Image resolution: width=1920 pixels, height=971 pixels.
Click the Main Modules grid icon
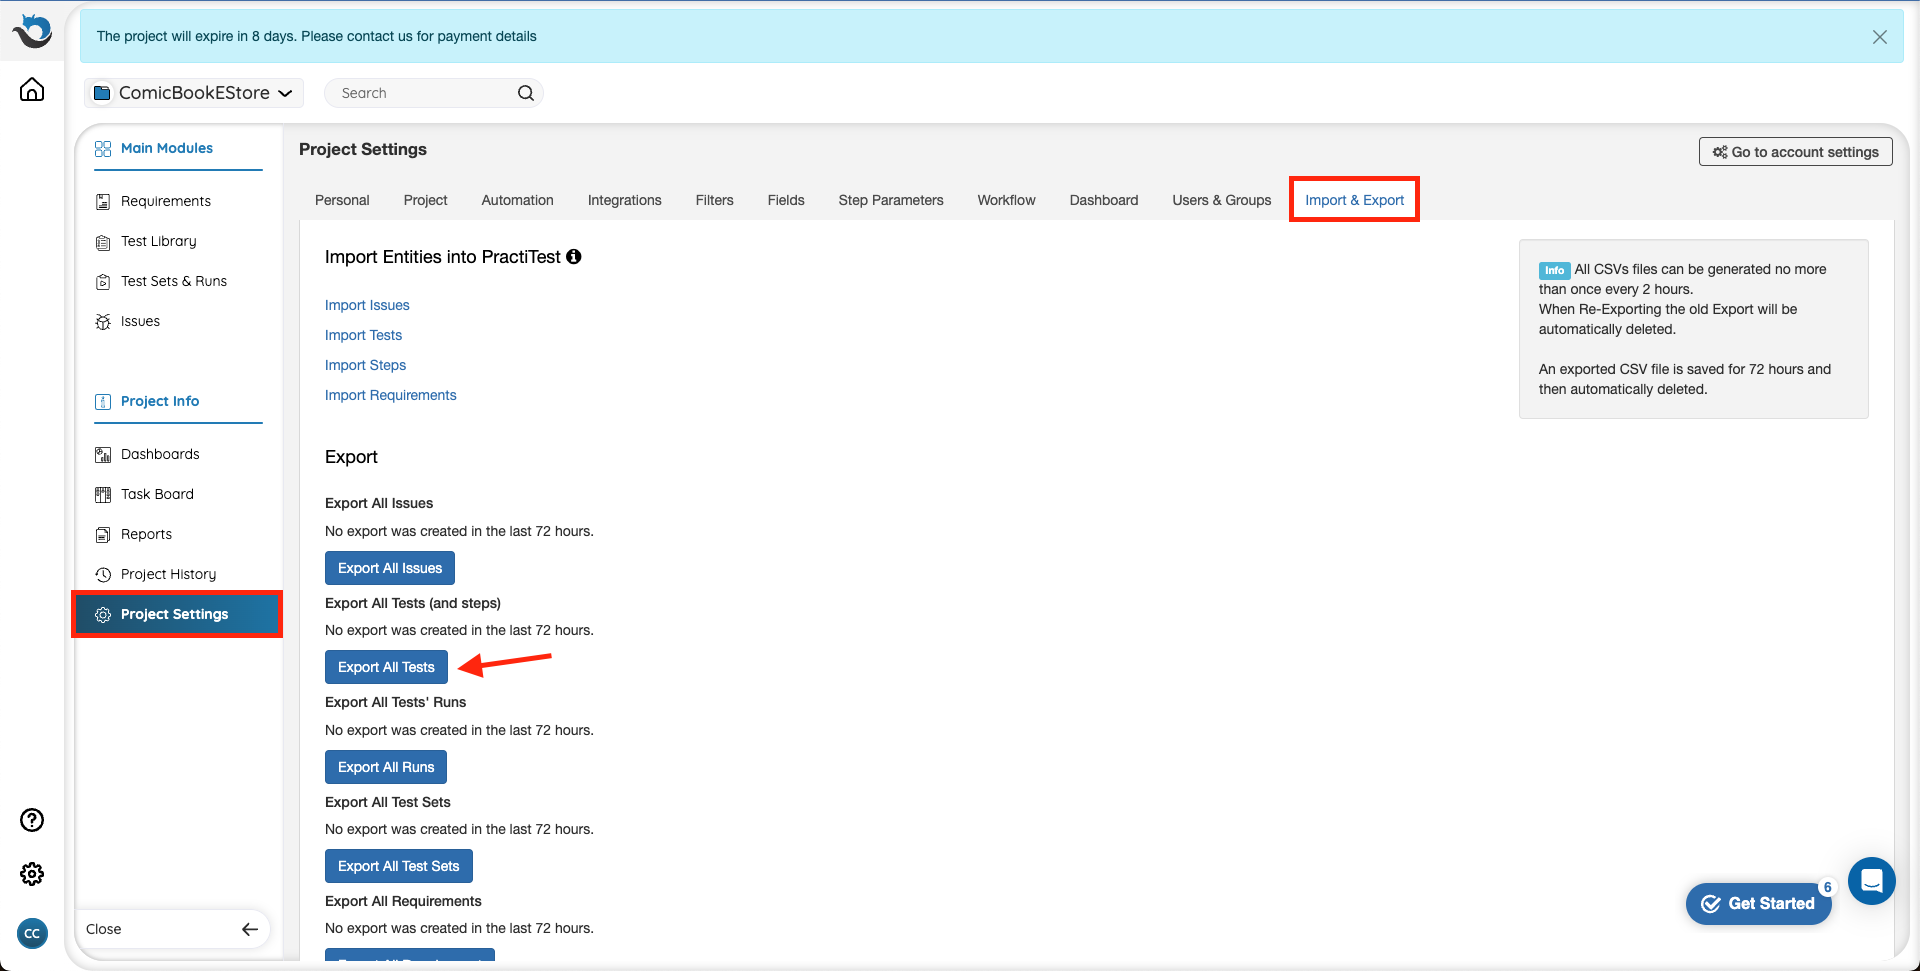click(103, 149)
